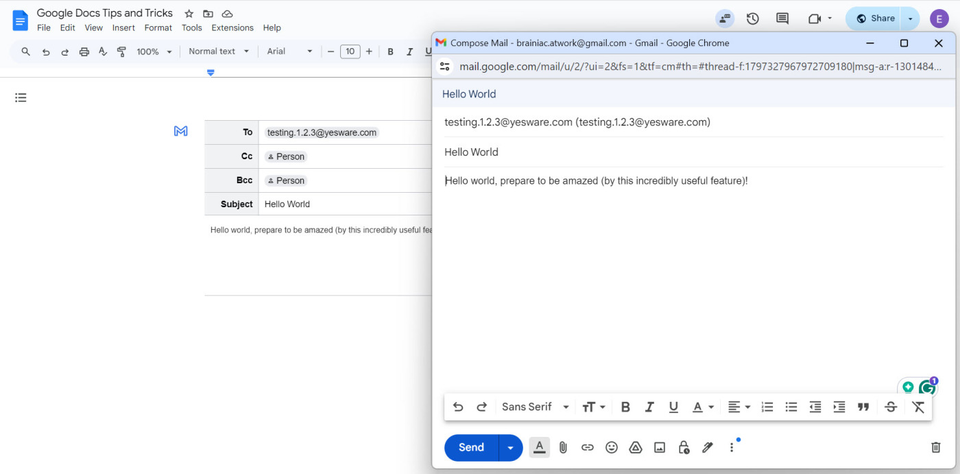This screenshot has width=960, height=474.
Task: Open the align dropdown in Gmail
Action: coord(739,407)
